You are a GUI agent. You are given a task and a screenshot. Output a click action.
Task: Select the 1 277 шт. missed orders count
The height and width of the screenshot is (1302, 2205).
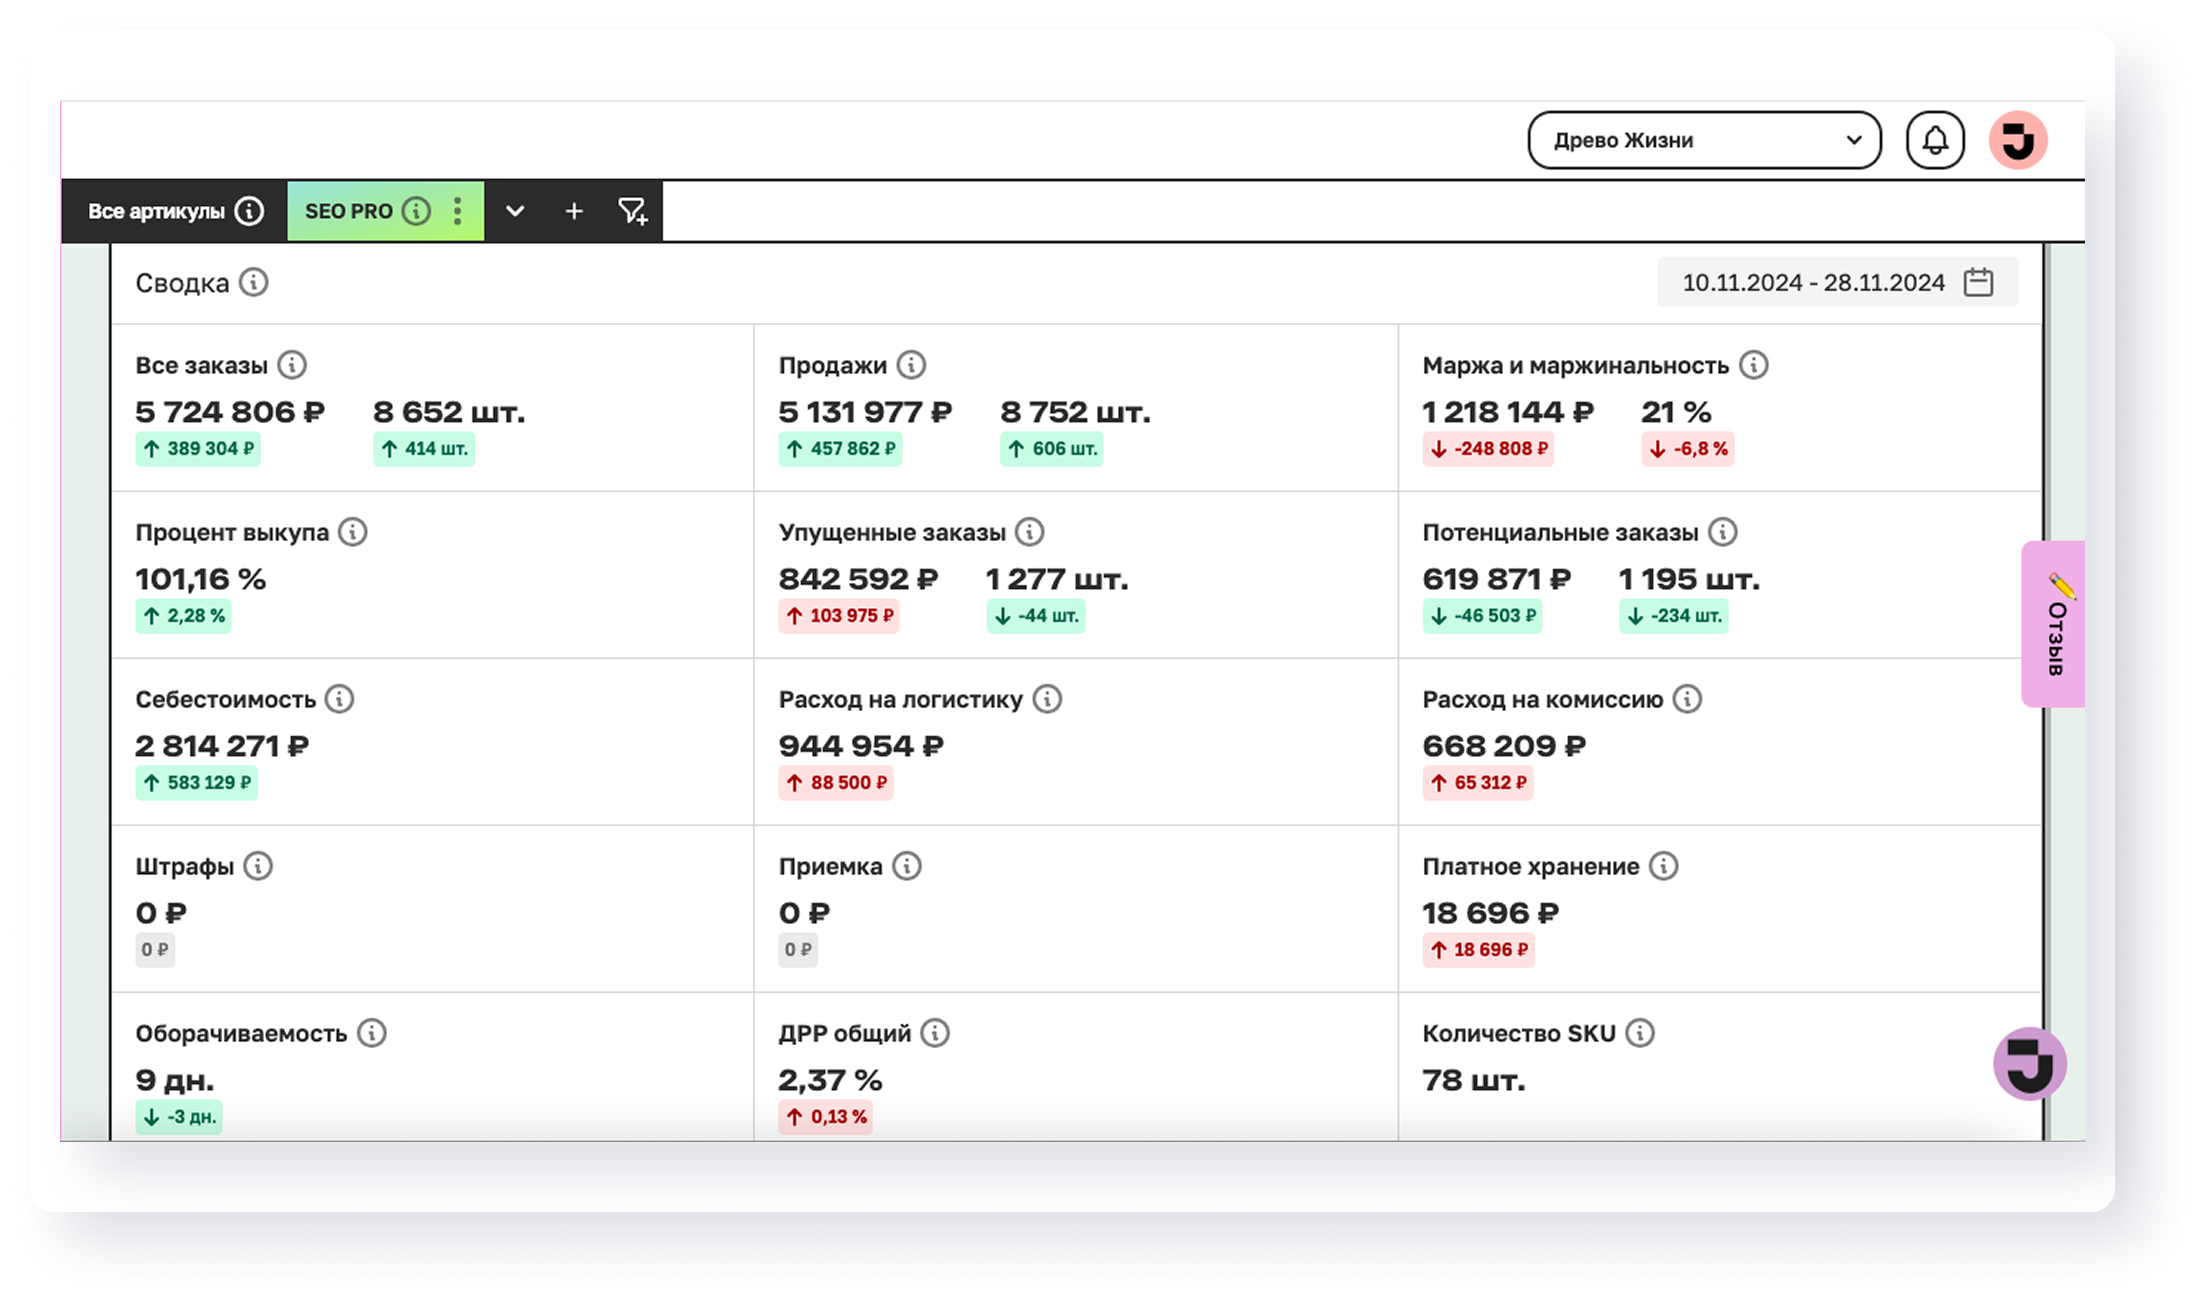pyautogui.click(x=1057, y=579)
